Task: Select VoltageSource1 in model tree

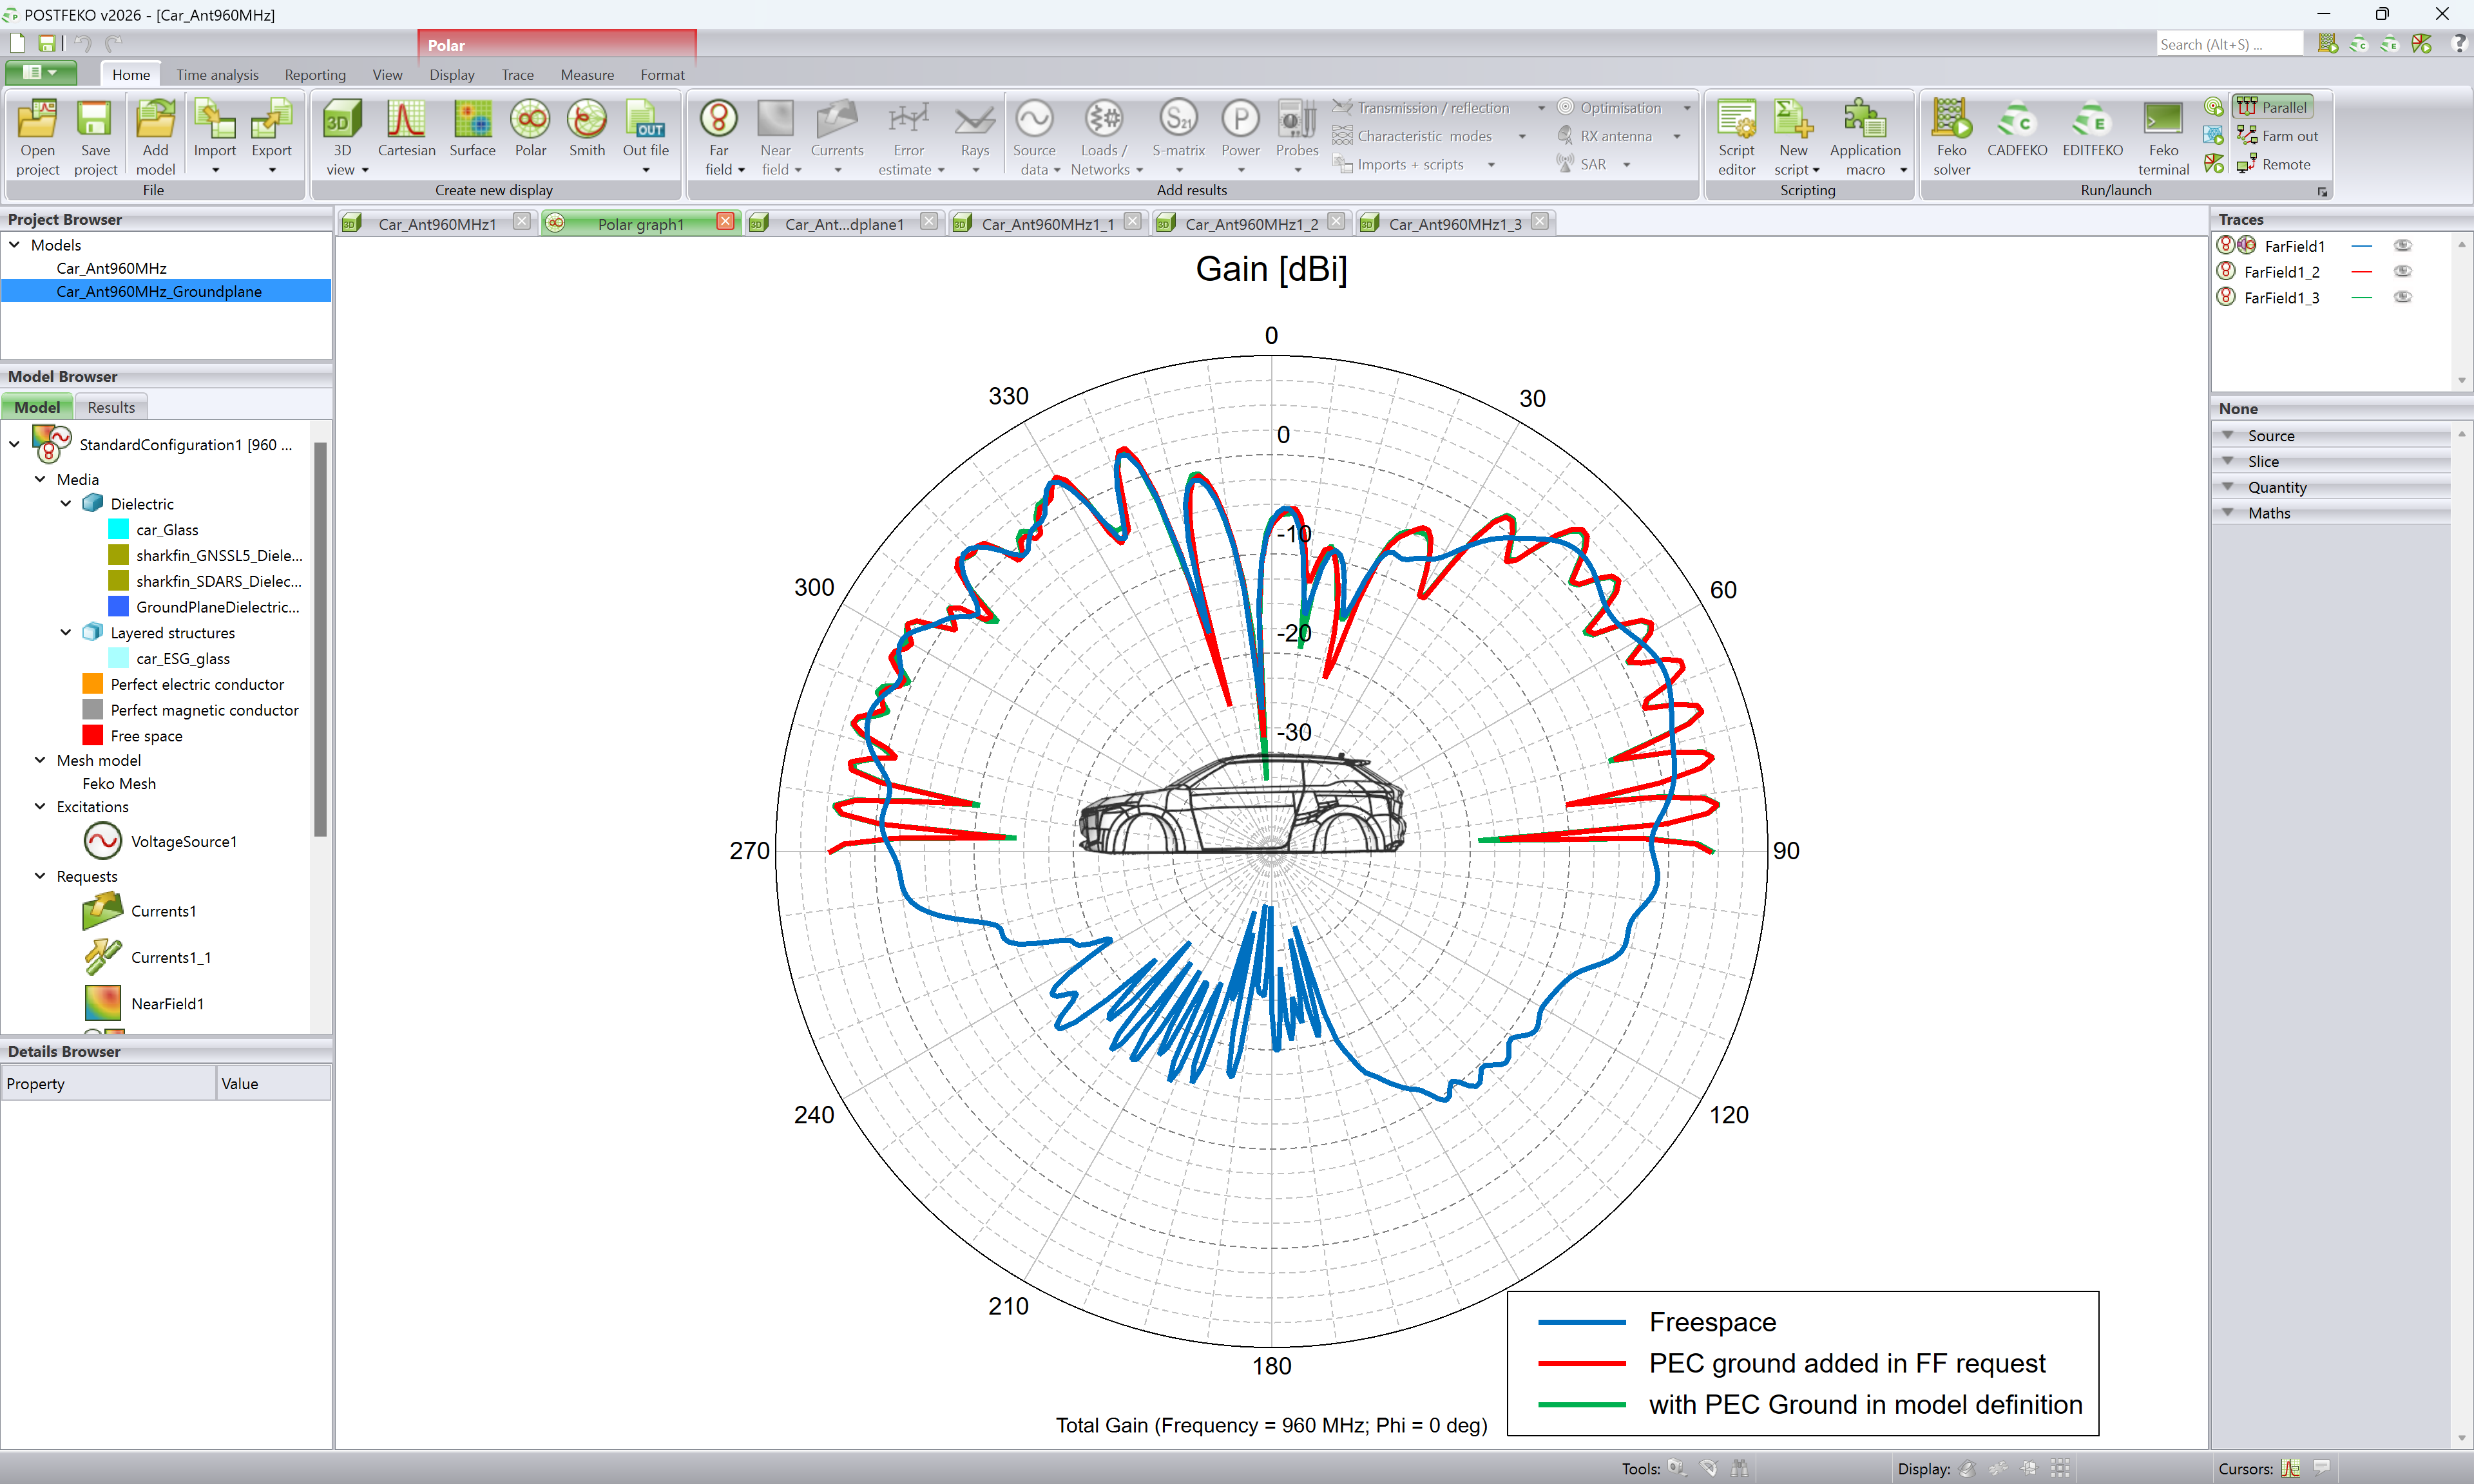Action: click(183, 841)
